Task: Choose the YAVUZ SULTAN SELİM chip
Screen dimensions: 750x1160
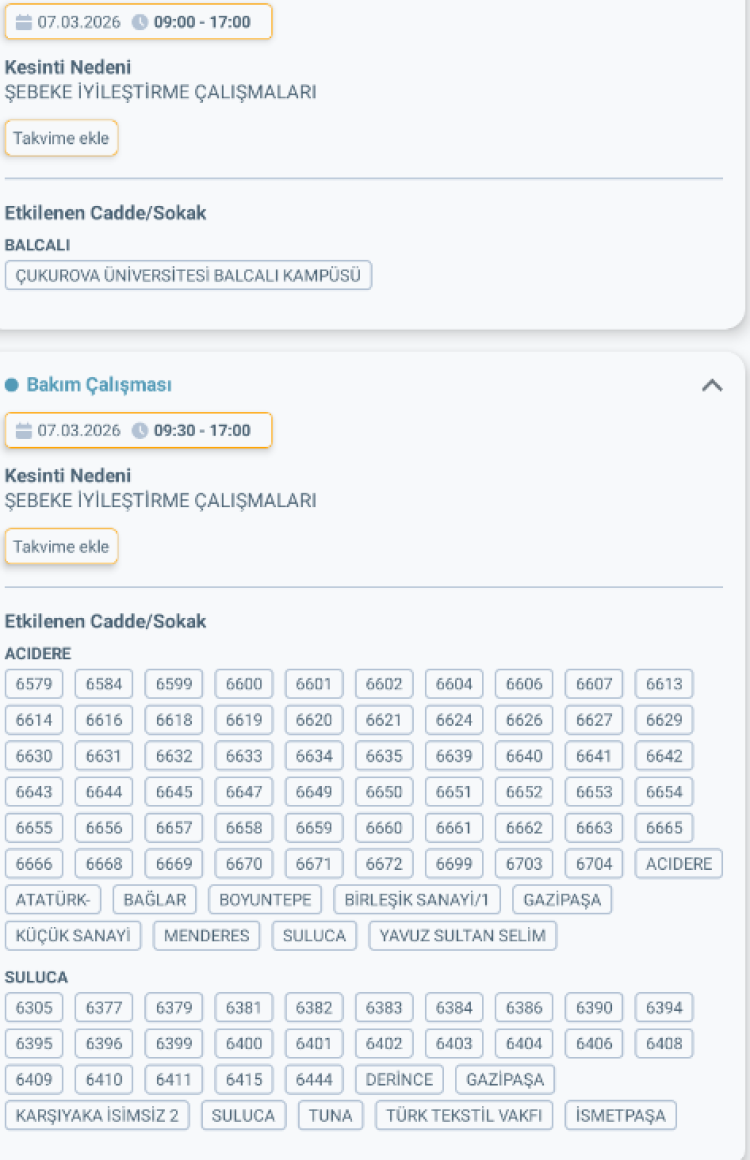Action: [463, 936]
